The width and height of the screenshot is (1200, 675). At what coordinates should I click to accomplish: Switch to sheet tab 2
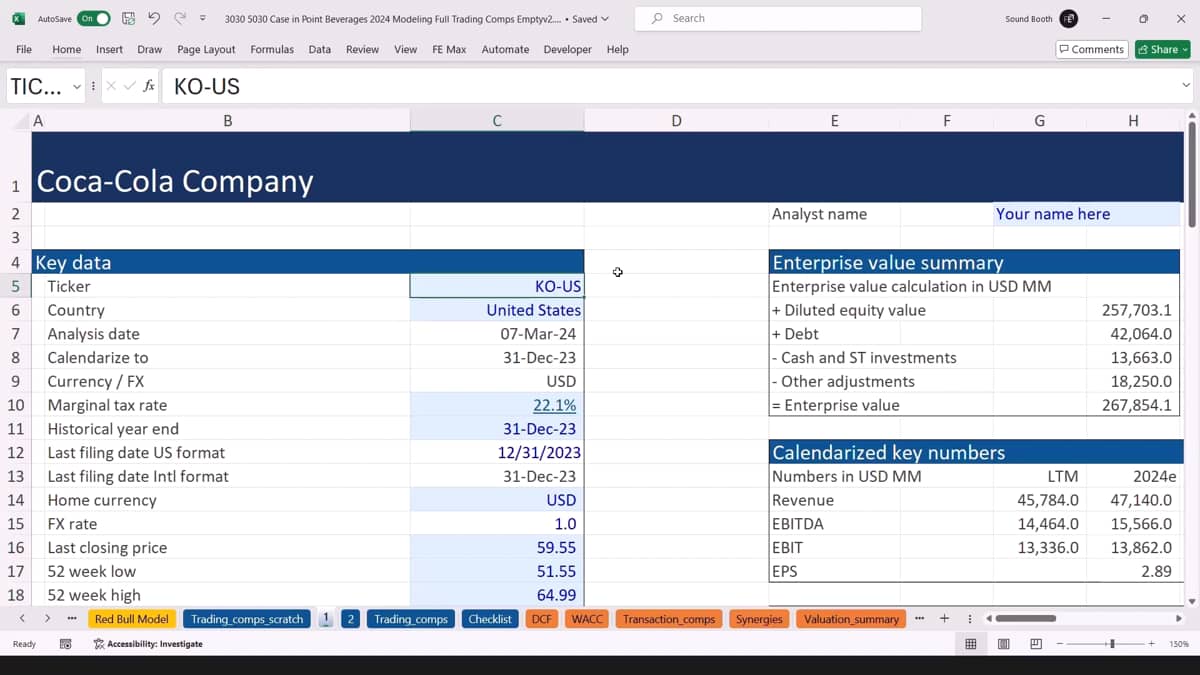click(350, 619)
